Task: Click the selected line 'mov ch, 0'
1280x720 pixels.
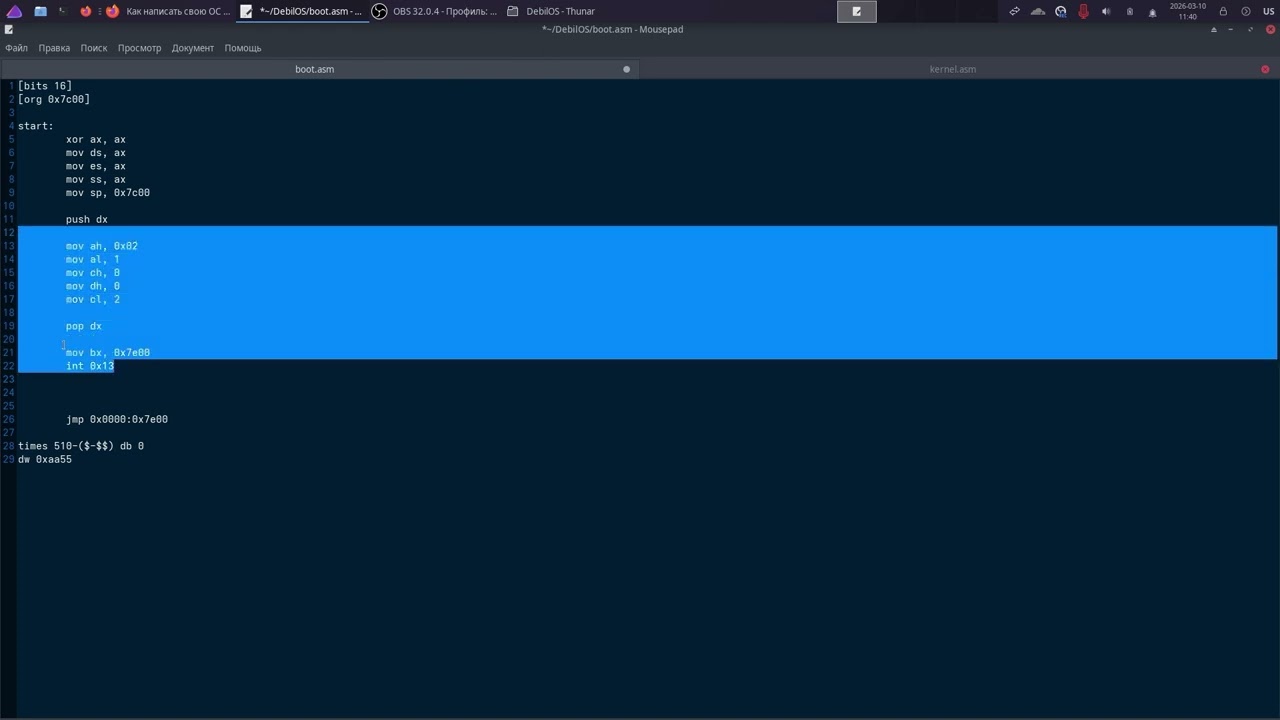Action: 93,273
